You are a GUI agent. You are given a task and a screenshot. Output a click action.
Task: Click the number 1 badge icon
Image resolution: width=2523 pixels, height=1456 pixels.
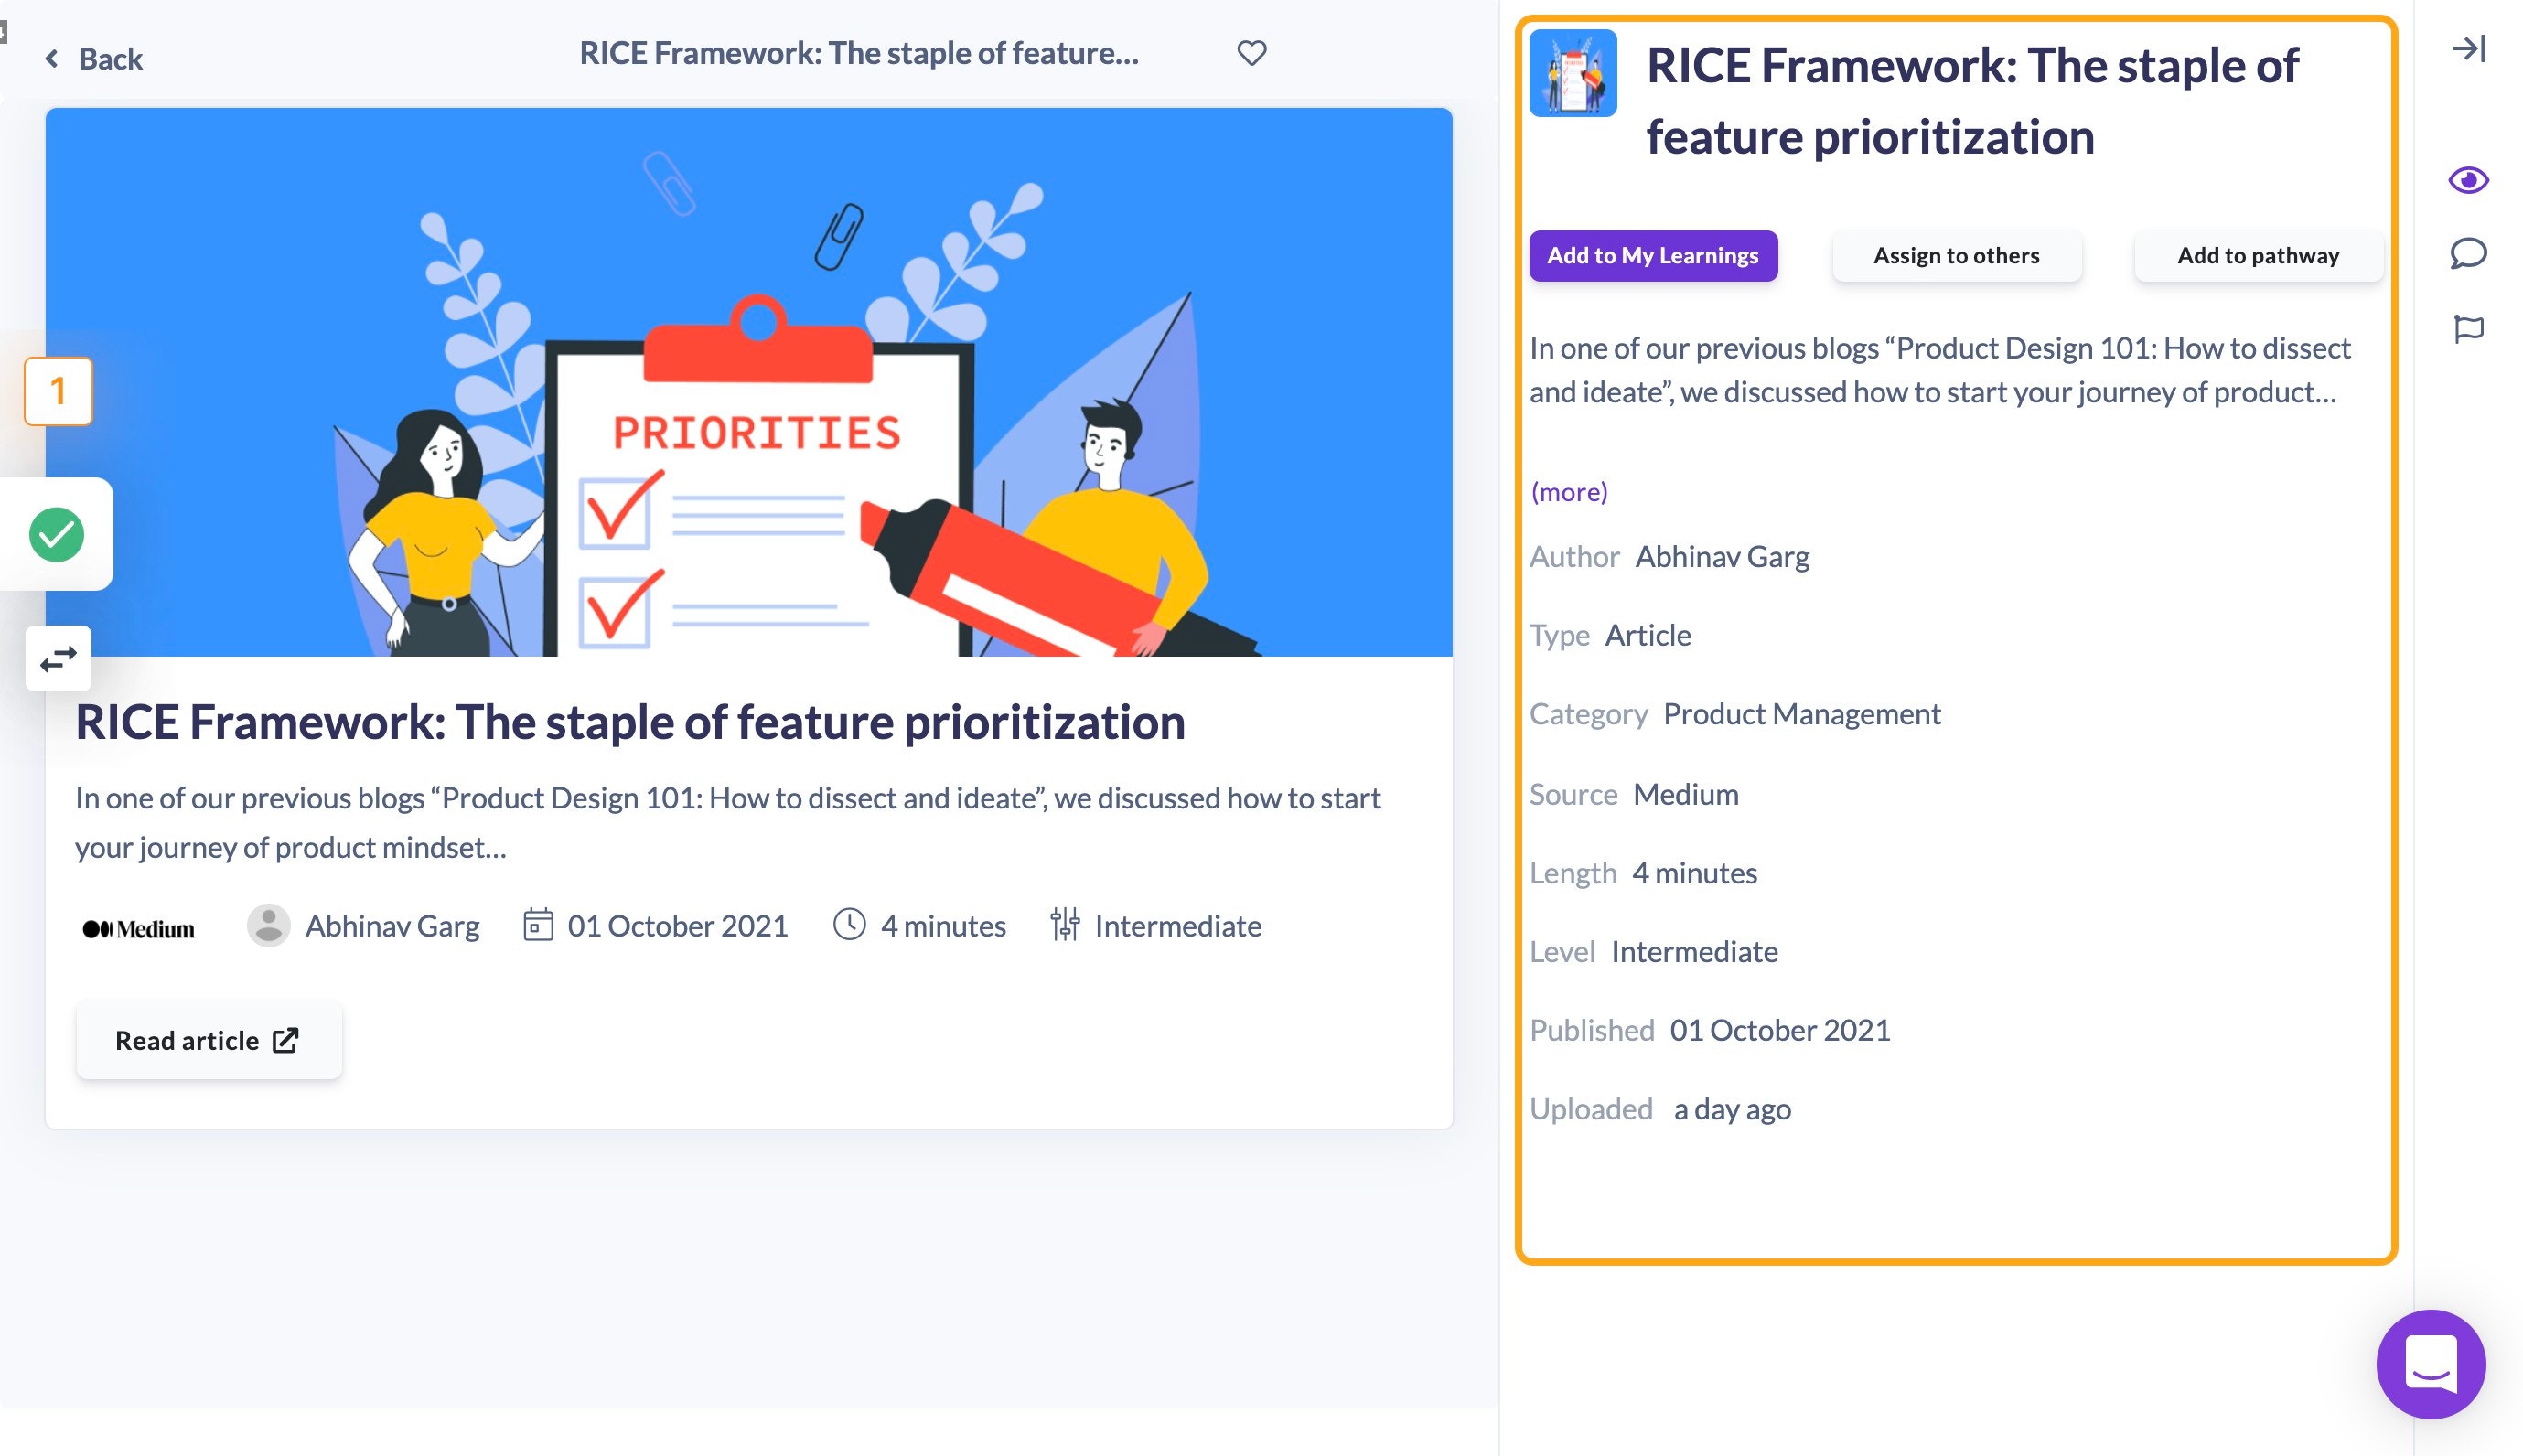(58, 390)
